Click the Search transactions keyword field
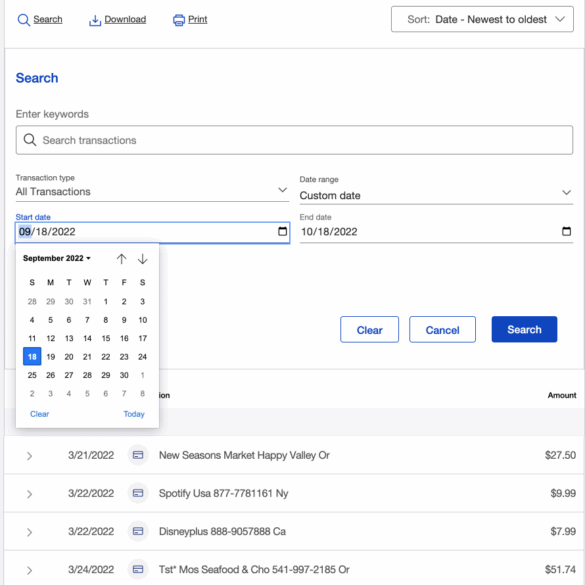 [x=294, y=140]
